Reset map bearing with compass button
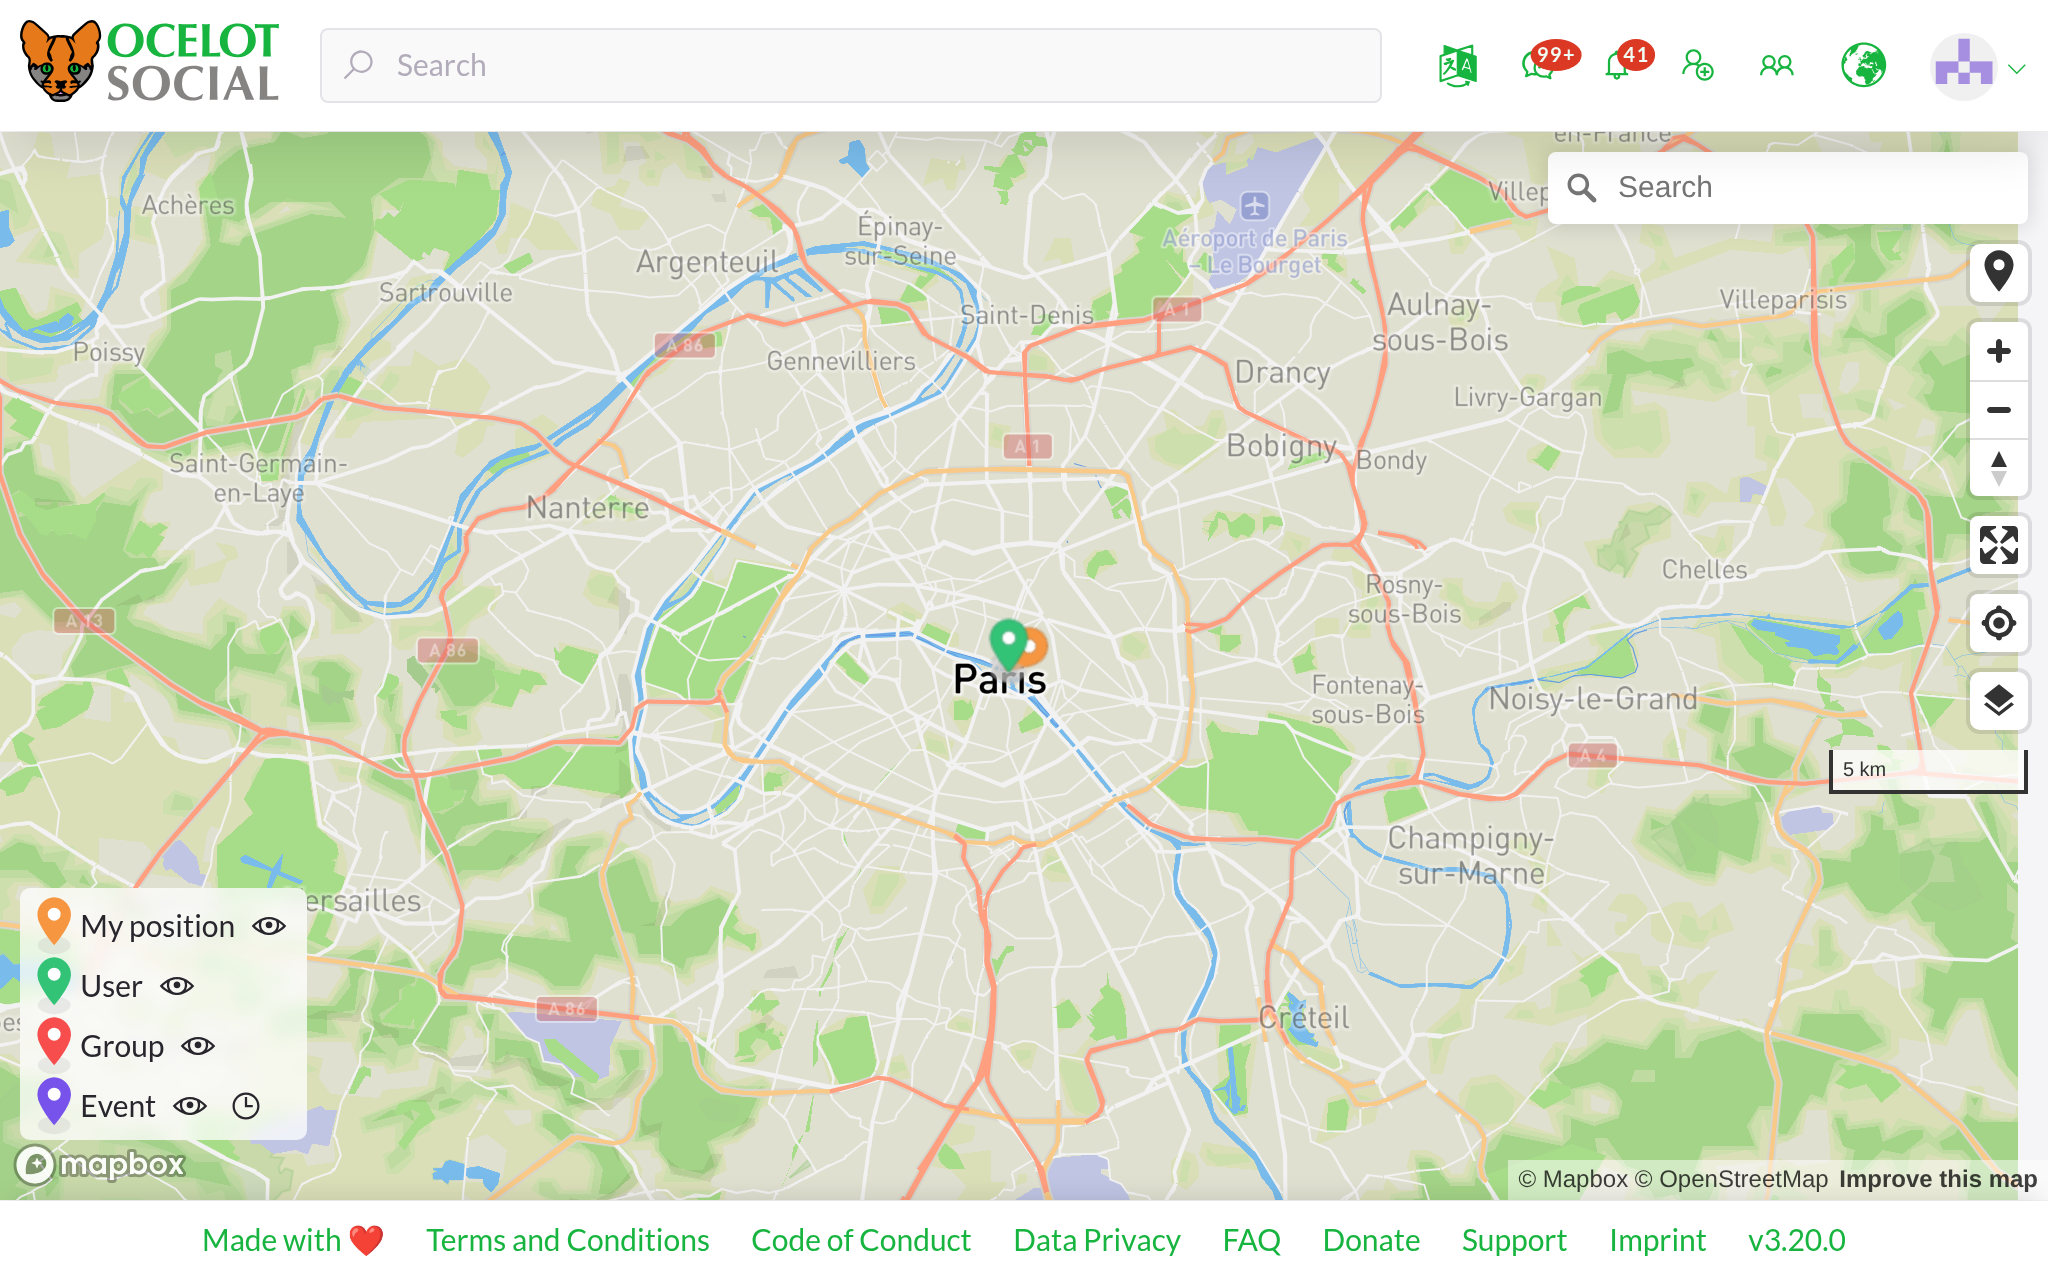Viewport: 2048px width, 1280px height. click(x=1999, y=468)
